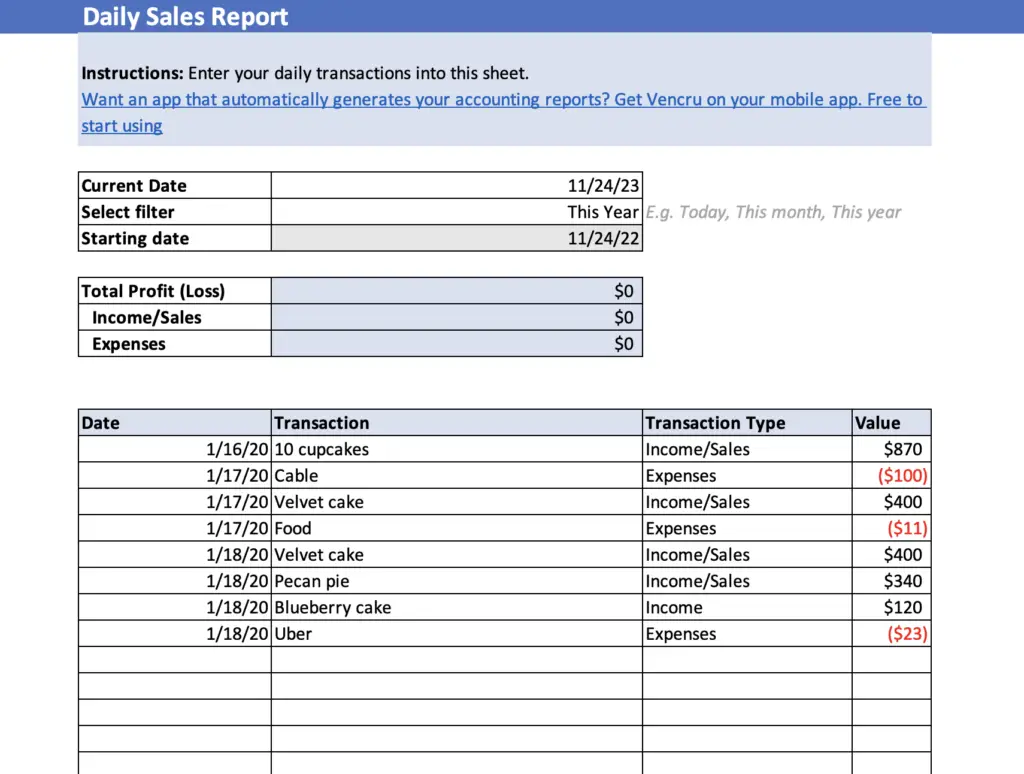
Task: Click the Select filter cell showing This Year
Action: [x=456, y=212]
